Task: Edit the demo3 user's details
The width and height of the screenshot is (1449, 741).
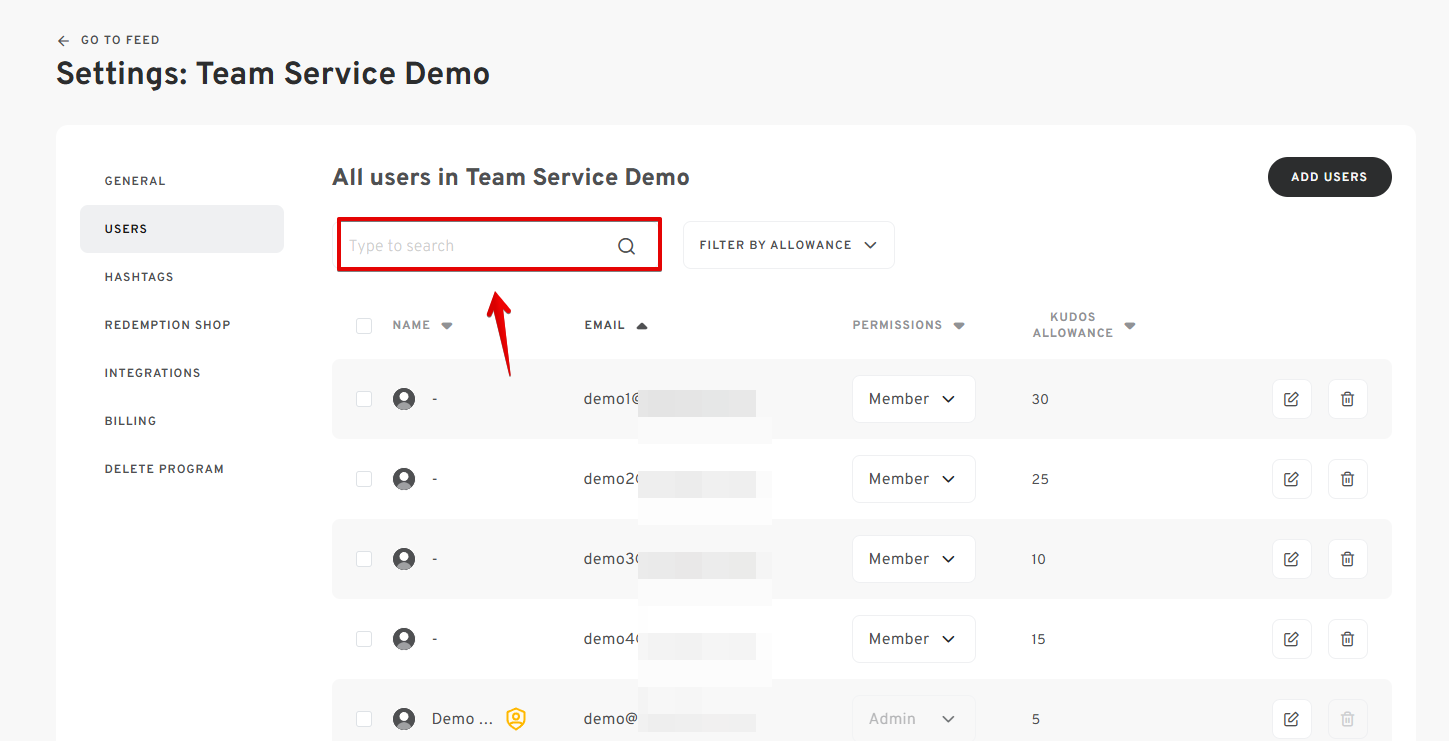Action: (x=1291, y=558)
